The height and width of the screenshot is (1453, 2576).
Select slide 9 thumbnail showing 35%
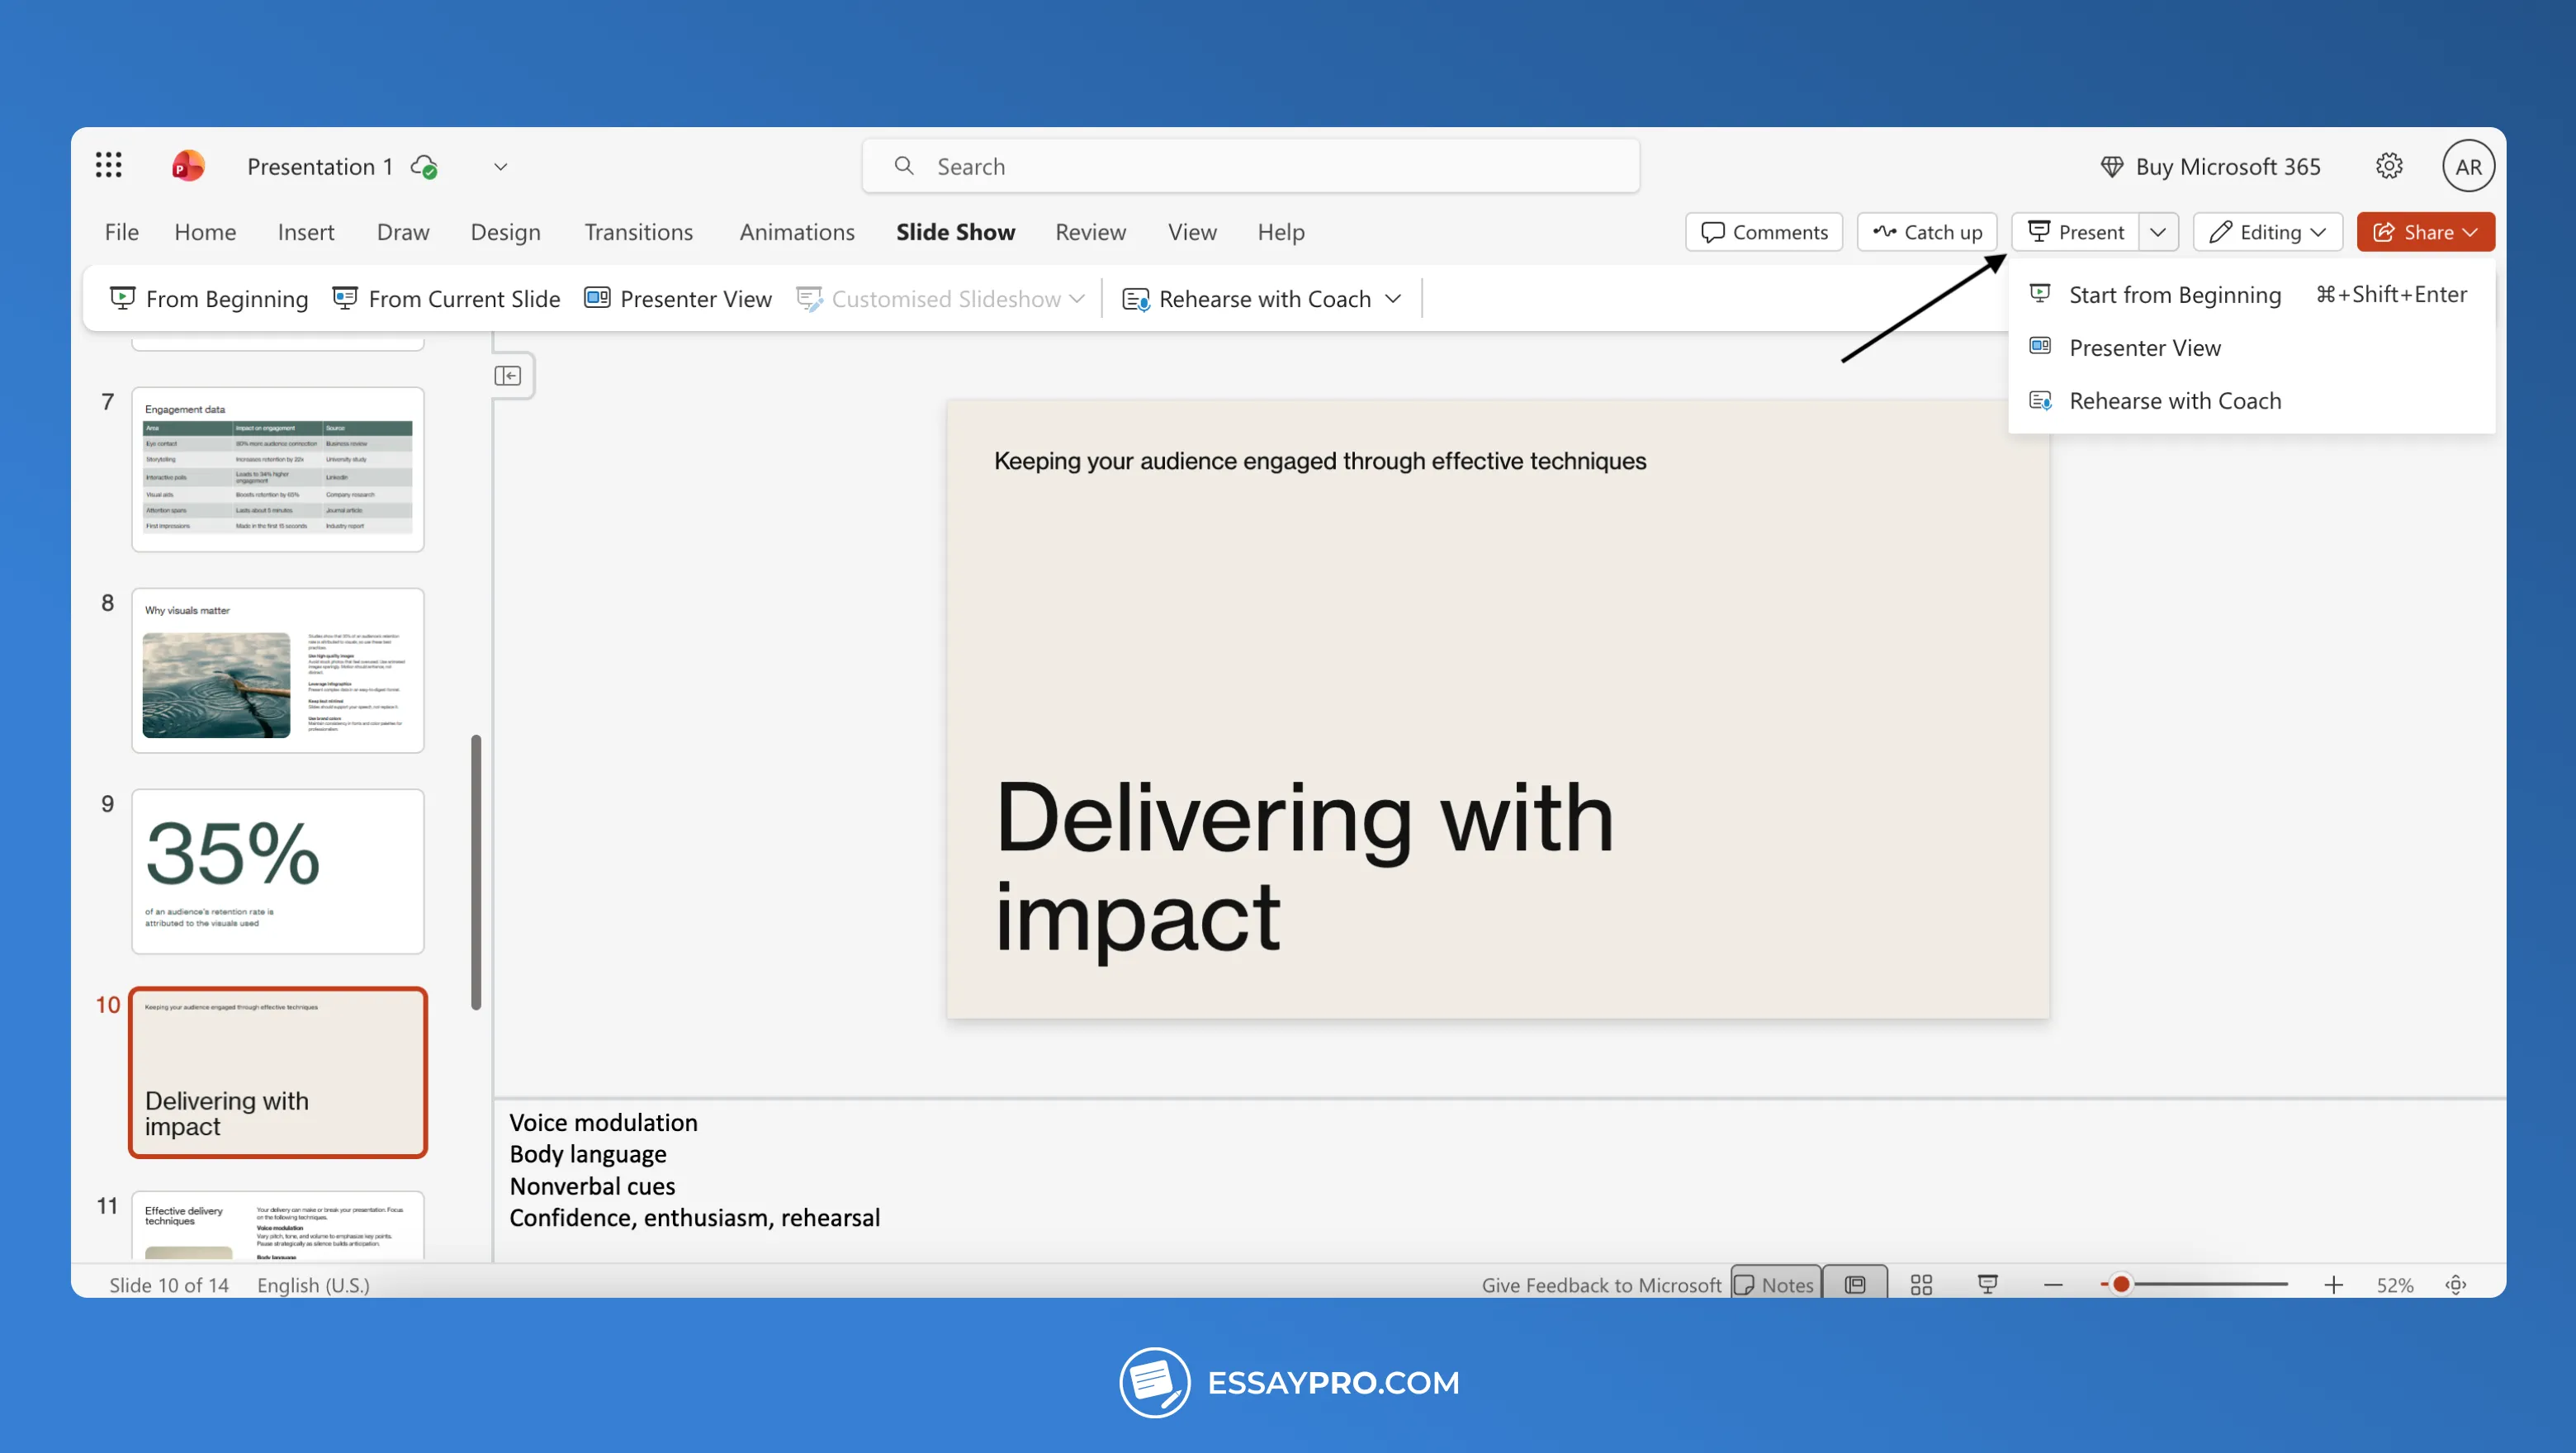(x=277, y=870)
